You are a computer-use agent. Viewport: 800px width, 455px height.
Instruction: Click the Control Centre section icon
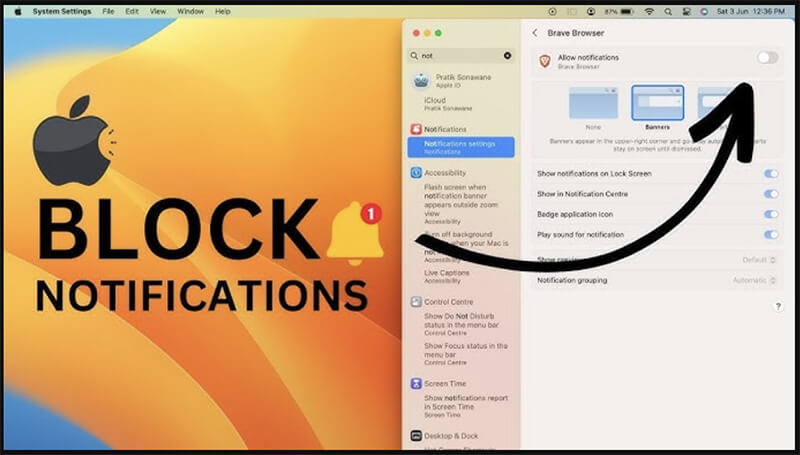pyautogui.click(x=416, y=302)
